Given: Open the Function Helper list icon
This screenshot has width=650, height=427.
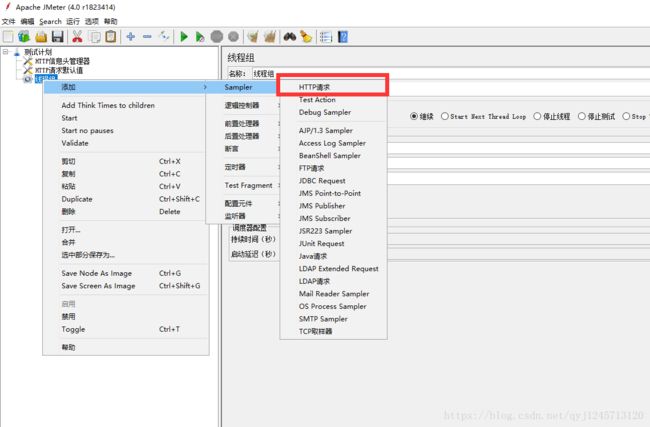Looking at the screenshot, I should coord(326,37).
